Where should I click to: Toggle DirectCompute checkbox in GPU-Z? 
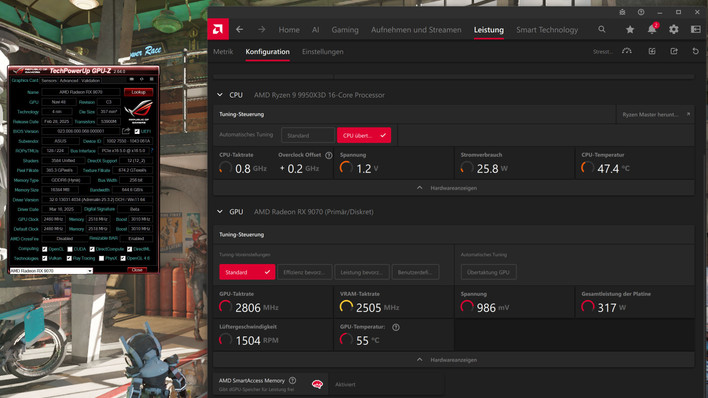click(x=92, y=249)
